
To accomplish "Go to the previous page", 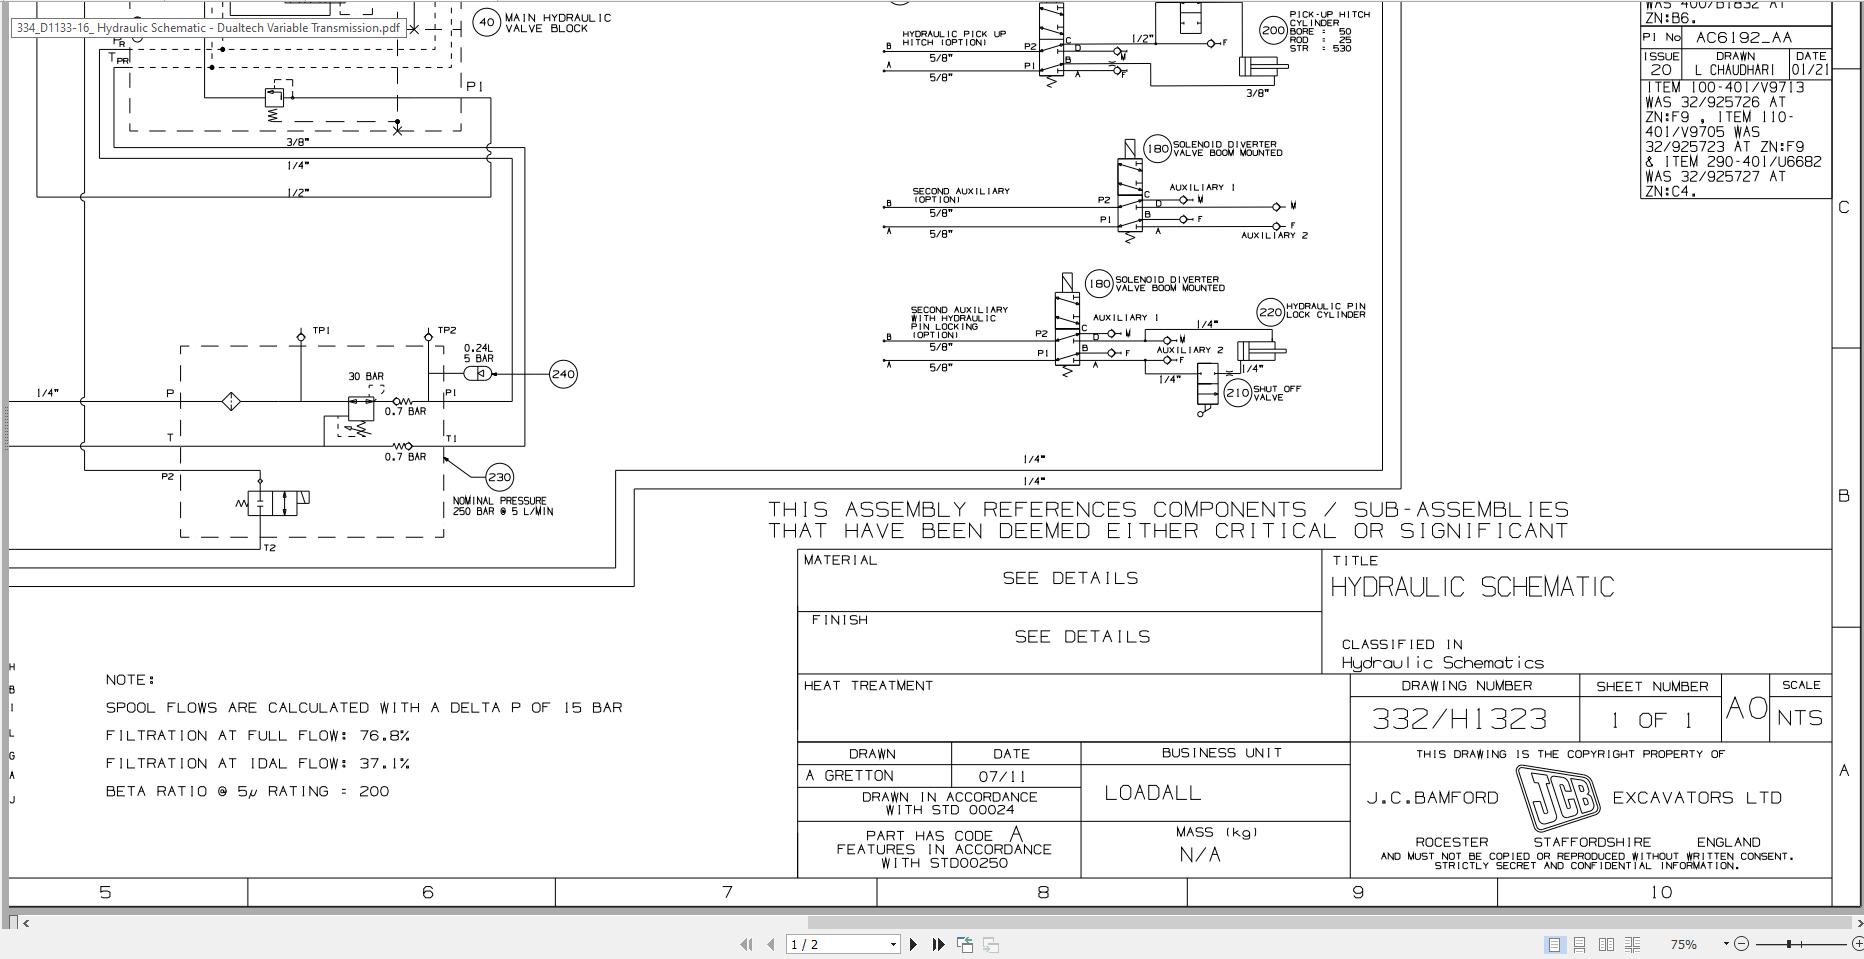I will 770,944.
